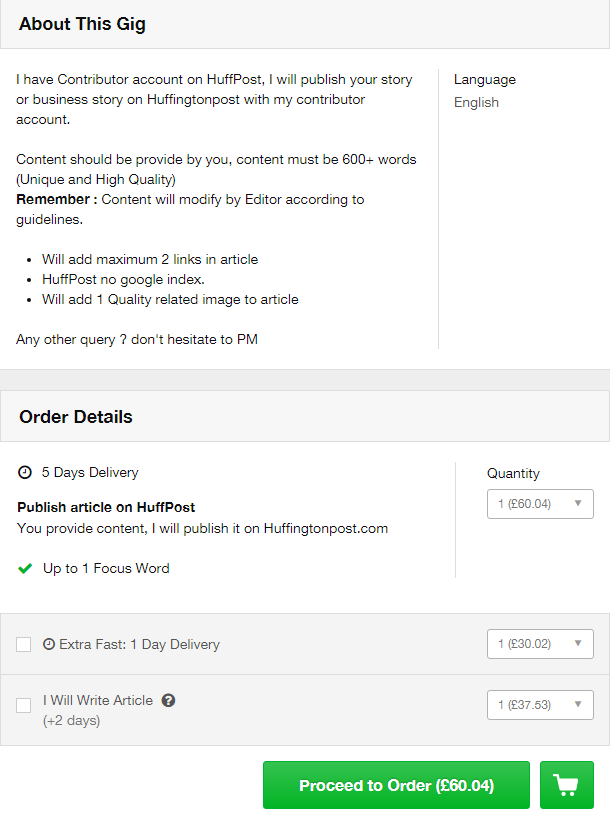Open the Write Article quantity dropdown £37.53
The width and height of the screenshot is (610, 824).
coord(540,705)
